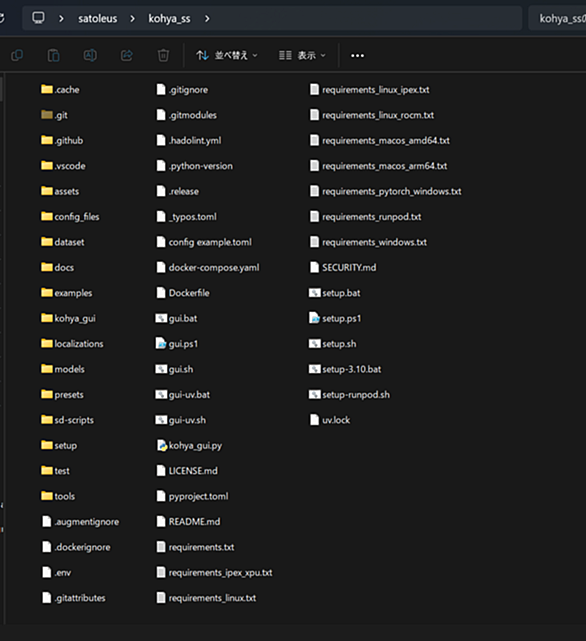Screen dimensions: 586x641
Task: Select the setup folder
Action: click(x=59, y=445)
